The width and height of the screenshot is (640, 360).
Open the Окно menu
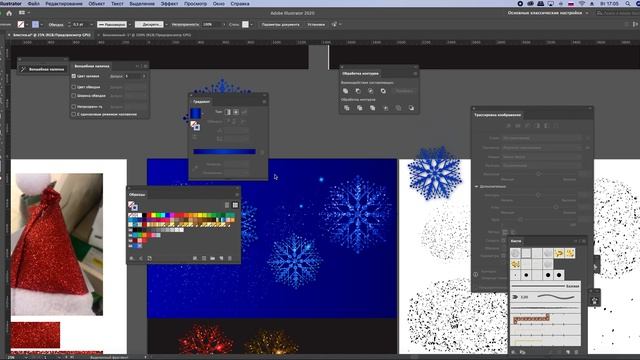click(219, 4)
